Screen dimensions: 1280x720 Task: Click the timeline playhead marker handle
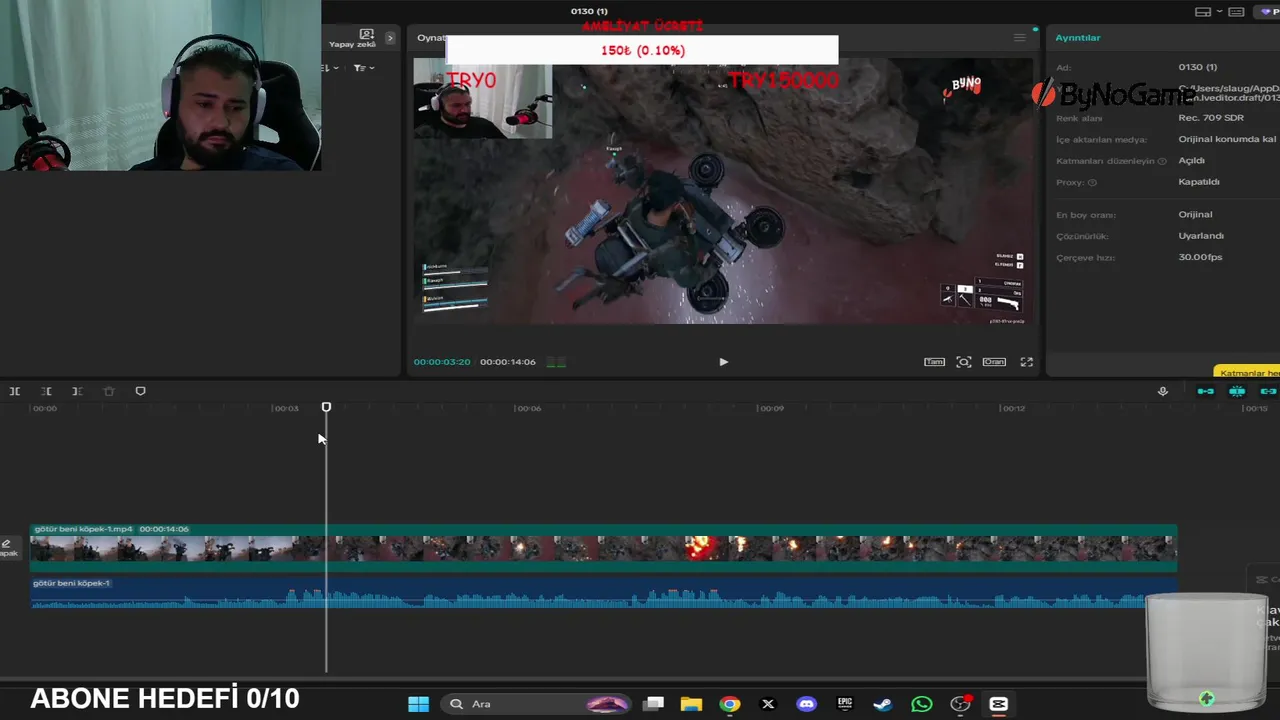(x=326, y=407)
